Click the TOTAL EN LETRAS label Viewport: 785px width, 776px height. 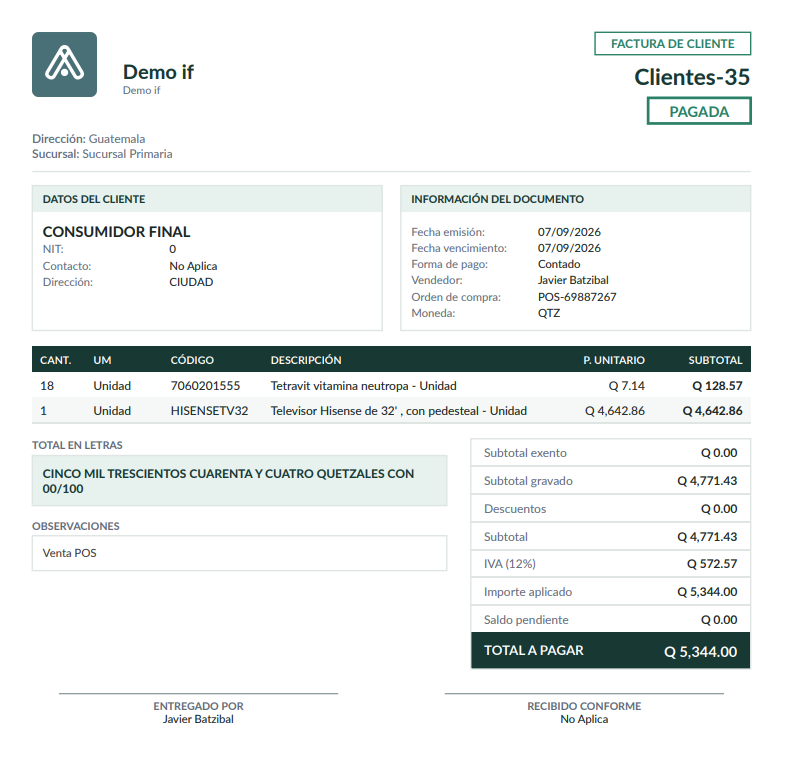pos(77,446)
